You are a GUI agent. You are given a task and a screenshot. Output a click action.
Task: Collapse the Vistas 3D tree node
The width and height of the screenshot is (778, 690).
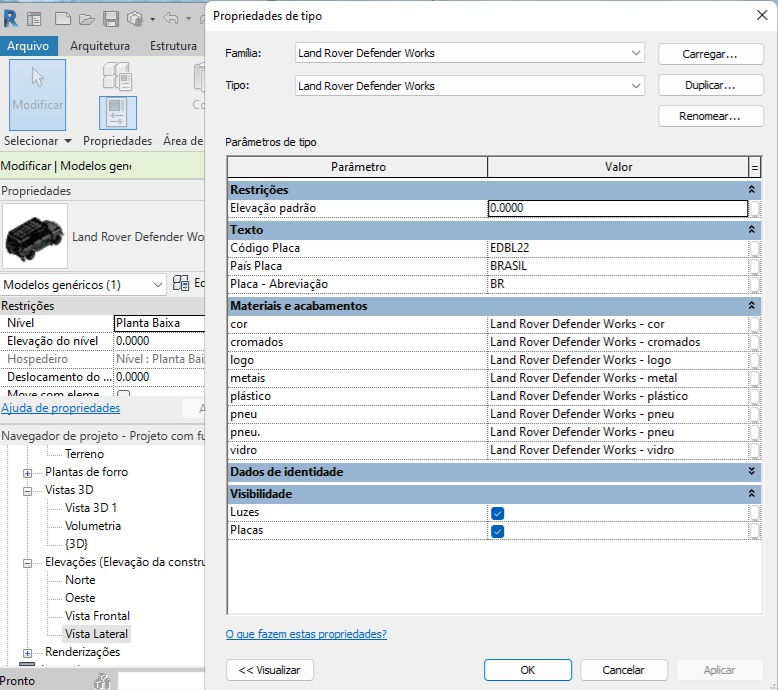point(28,491)
